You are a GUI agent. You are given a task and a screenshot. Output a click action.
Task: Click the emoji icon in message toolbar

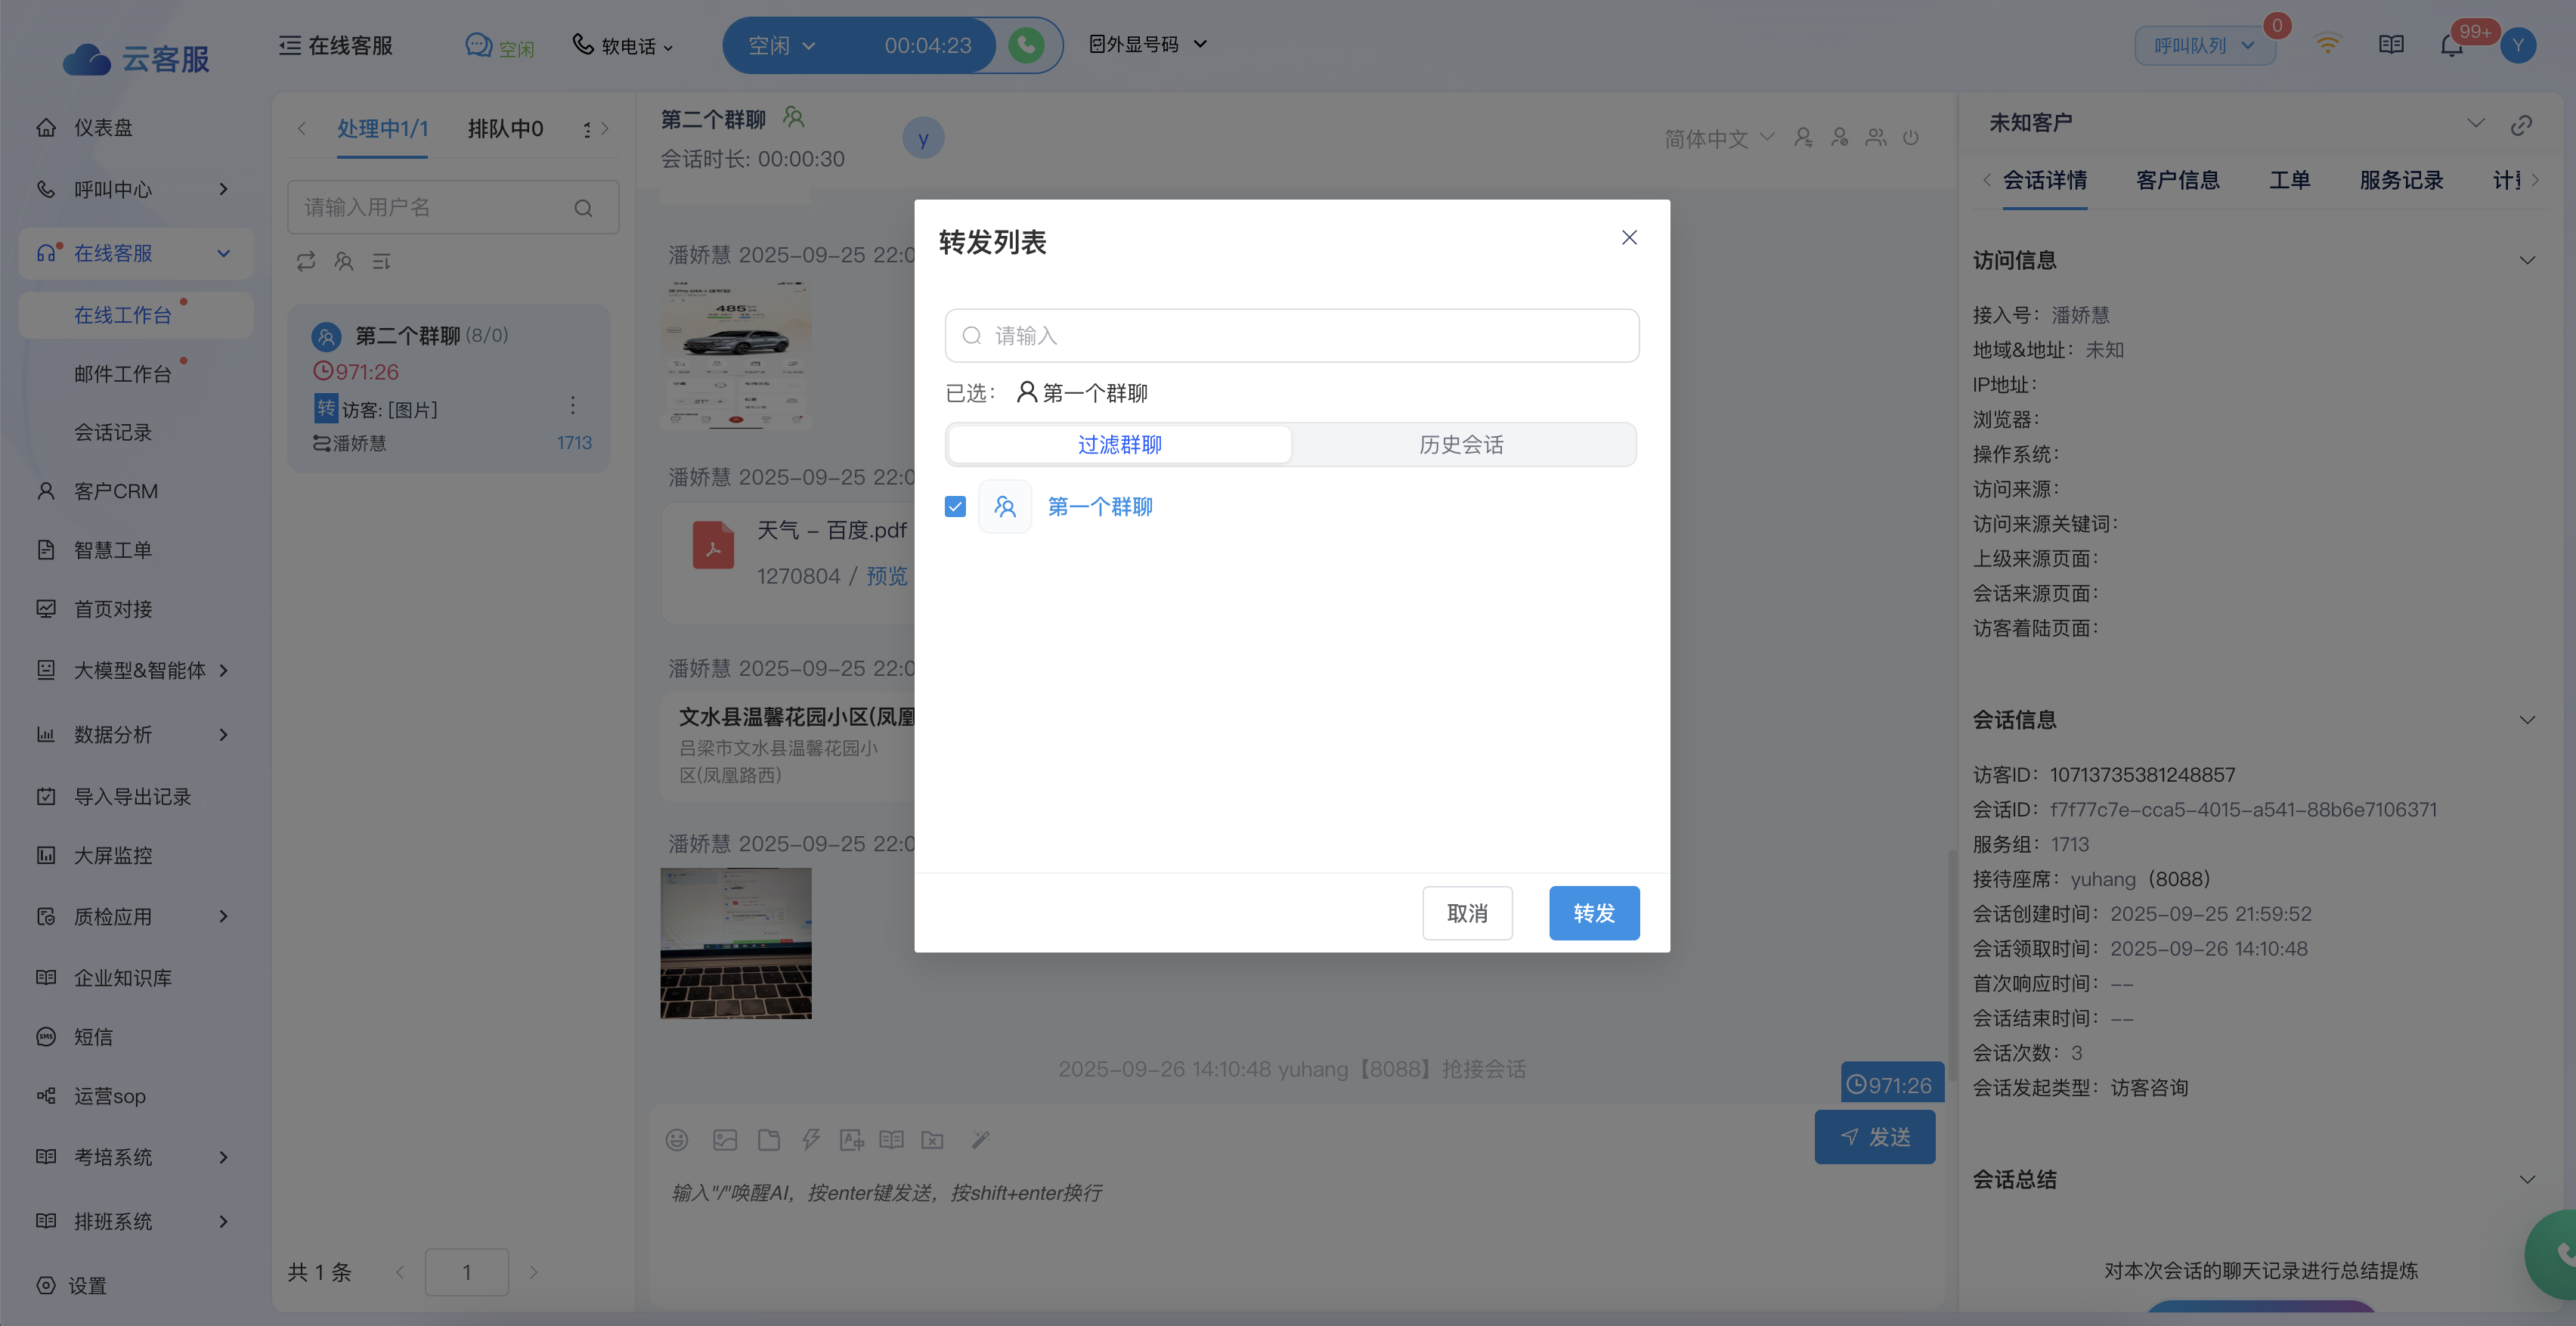coord(677,1139)
